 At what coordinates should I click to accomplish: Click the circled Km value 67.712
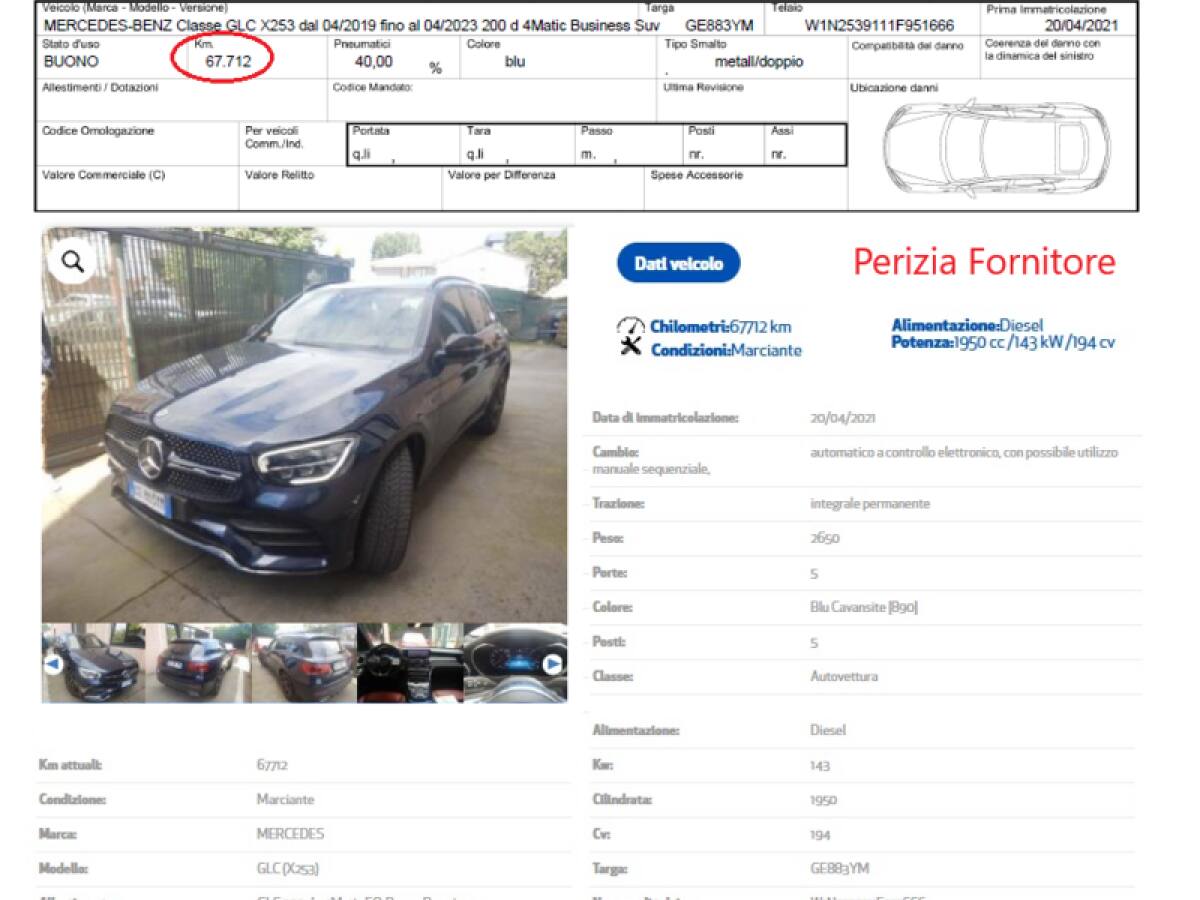228,62
